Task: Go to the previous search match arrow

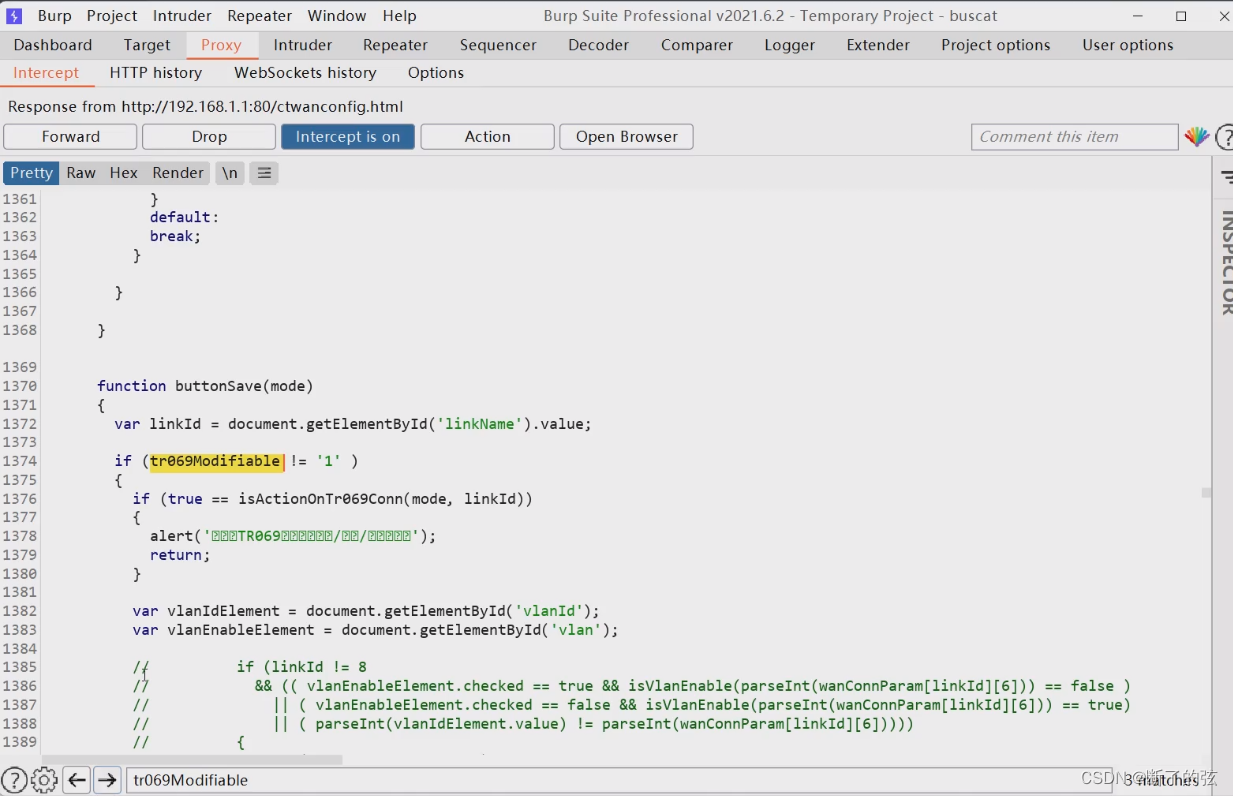Action: coord(77,780)
